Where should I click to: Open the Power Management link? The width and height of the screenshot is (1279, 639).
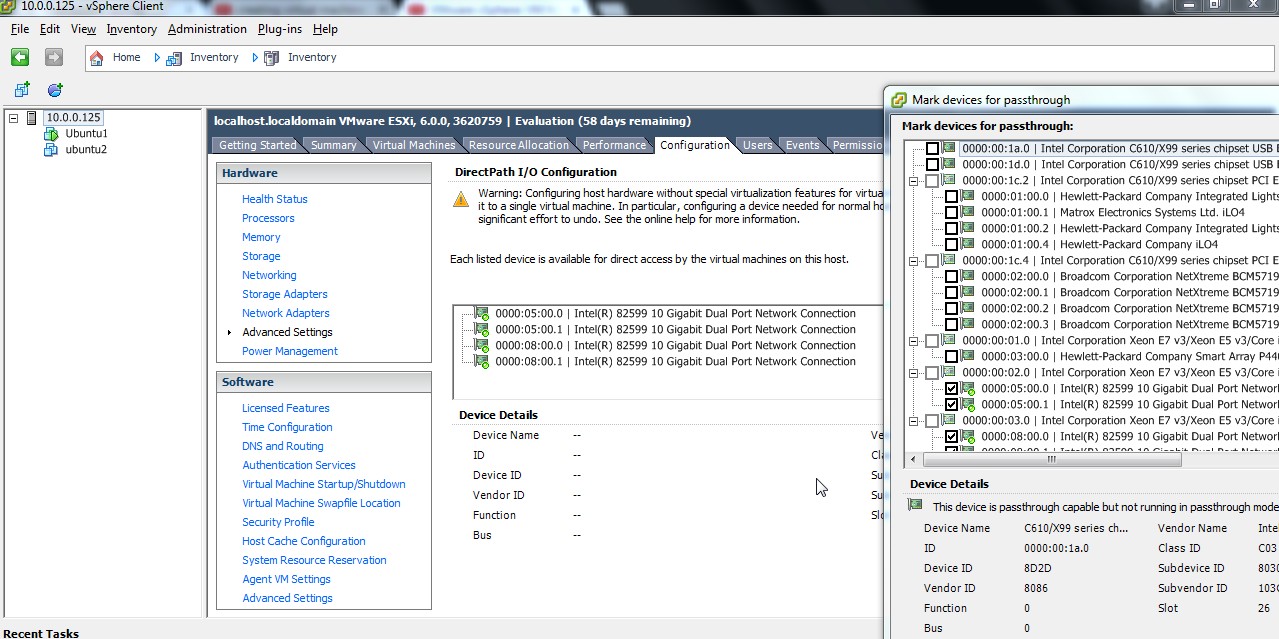[290, 351]
